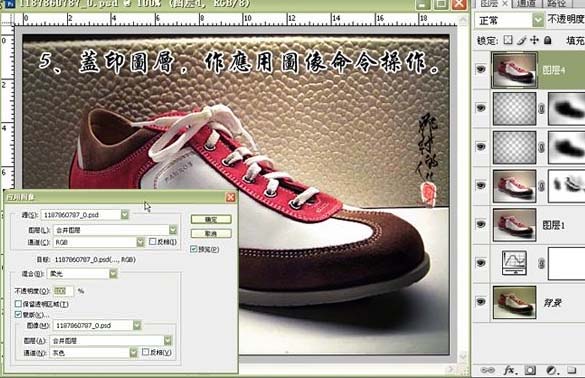The image size is (585, 378).
Task: Toggle lock image pixels brush icon
Action: (x=522, y=40)
